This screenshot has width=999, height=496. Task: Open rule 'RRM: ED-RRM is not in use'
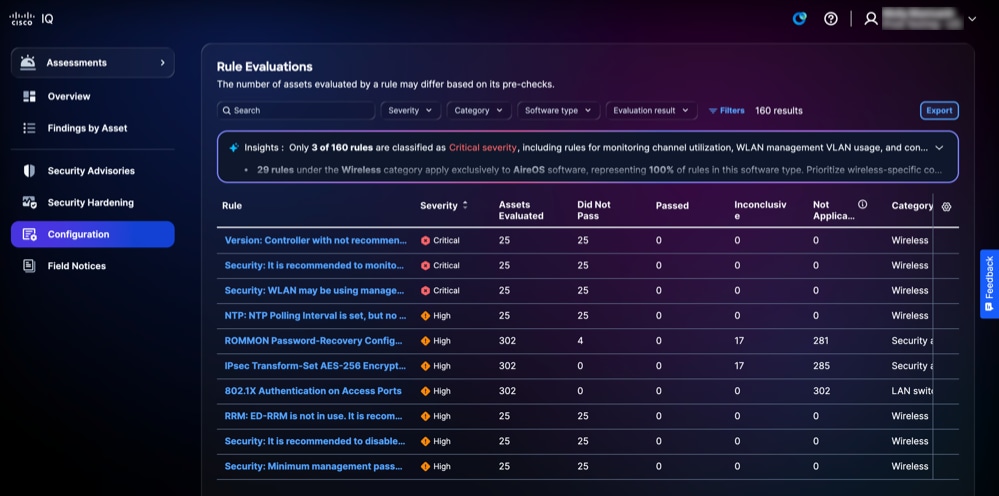313,416
